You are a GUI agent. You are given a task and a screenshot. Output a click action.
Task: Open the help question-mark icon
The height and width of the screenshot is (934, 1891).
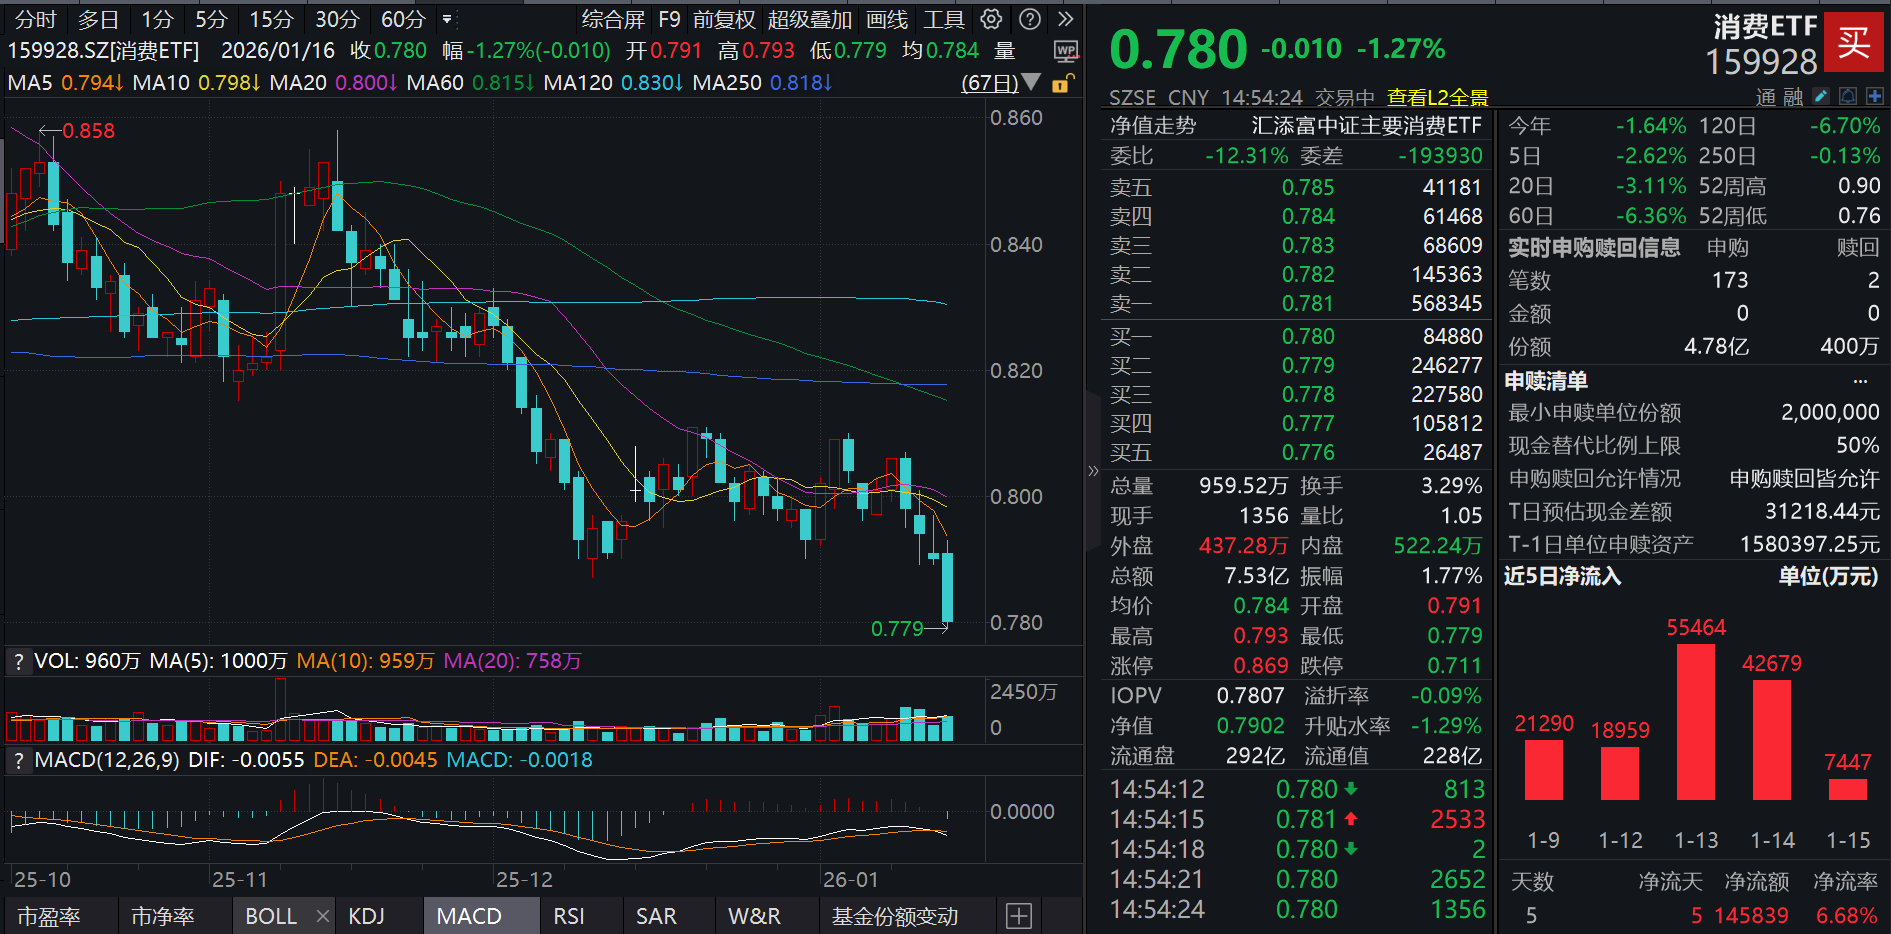[1029, 19]
